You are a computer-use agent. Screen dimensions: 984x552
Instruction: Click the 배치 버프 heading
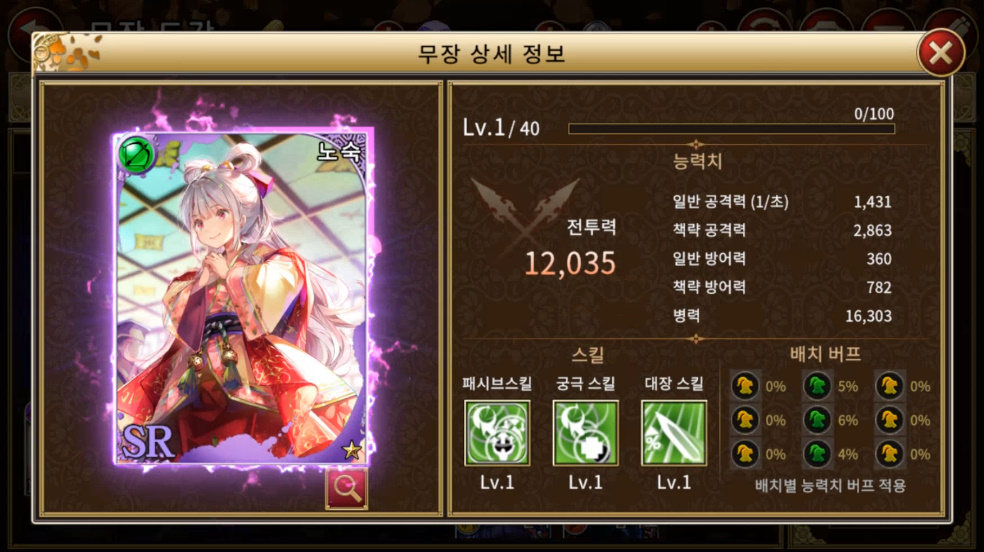(x=825, y=354)
